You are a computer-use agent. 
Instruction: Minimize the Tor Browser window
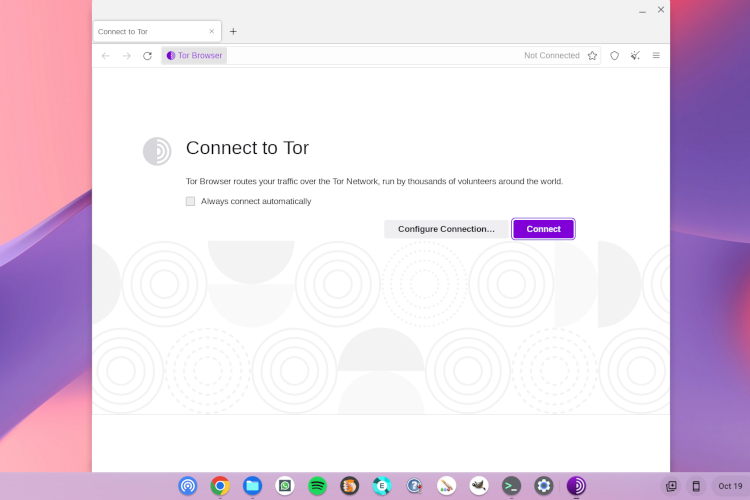tap(642, 10)
